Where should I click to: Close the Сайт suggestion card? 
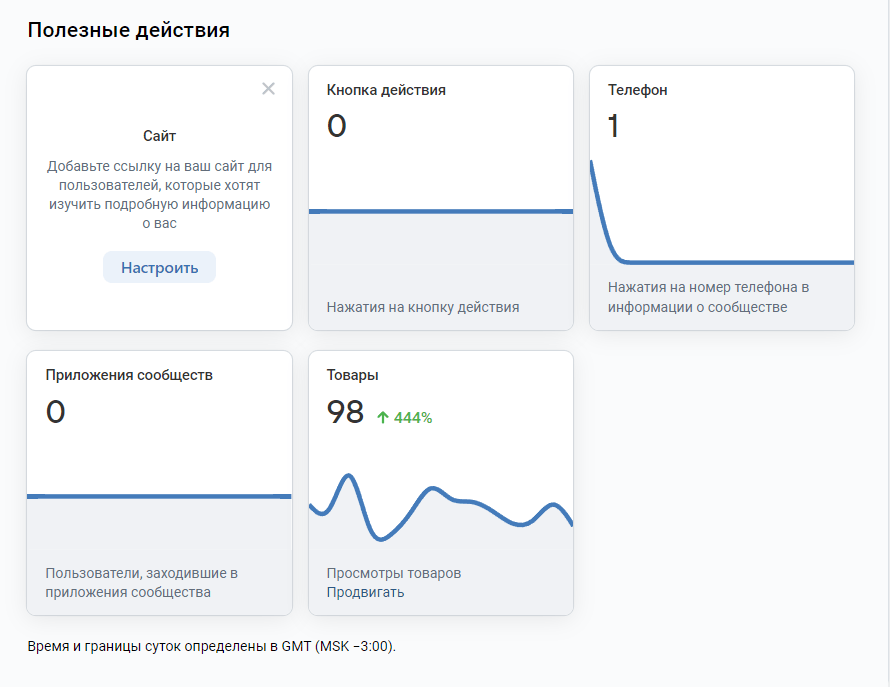click(268, 89)
